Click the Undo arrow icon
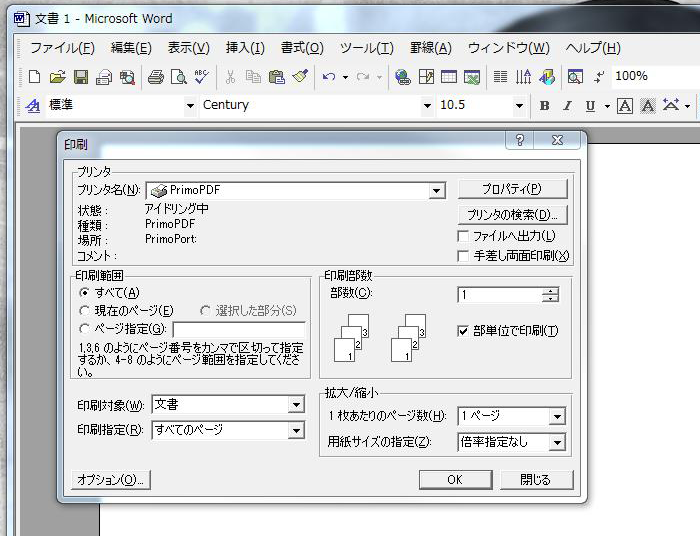 click(328, 77)
